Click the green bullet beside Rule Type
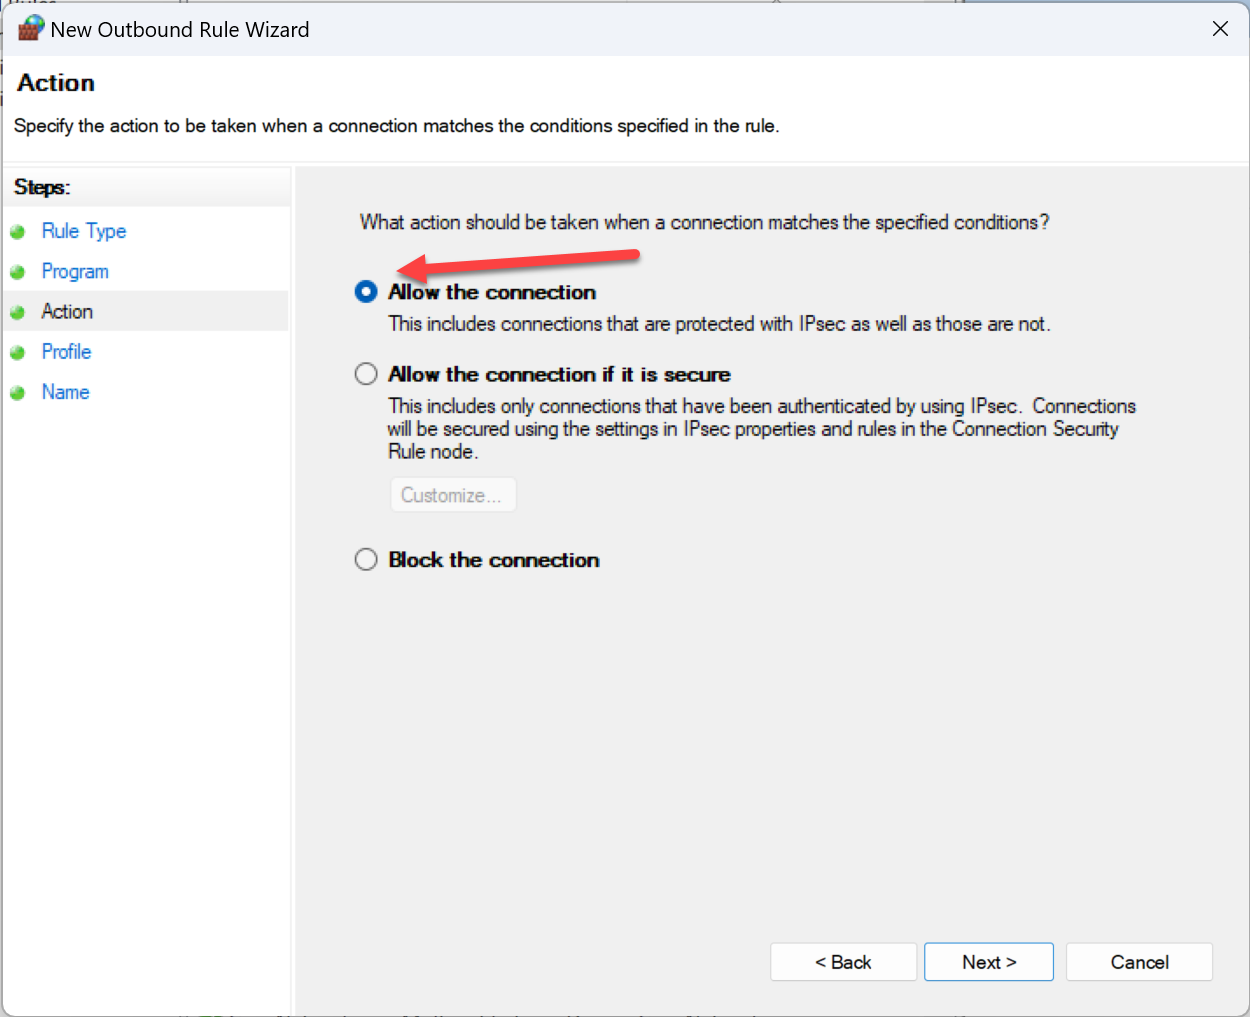 (x=17, y=232)
